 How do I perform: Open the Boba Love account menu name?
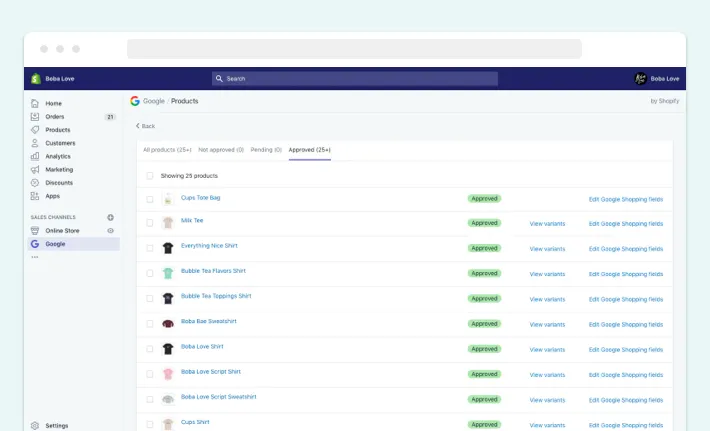665,79
